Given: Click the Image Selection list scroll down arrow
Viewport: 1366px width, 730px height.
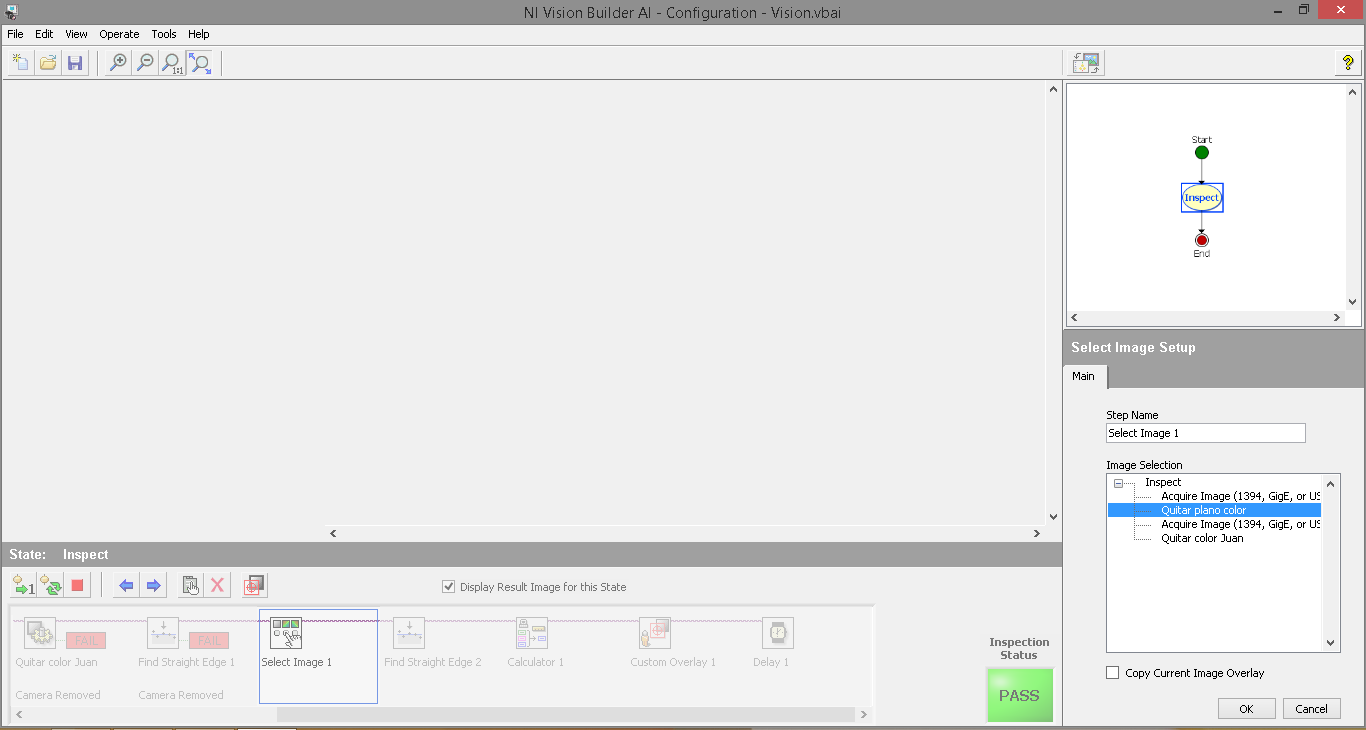Looking at the screenshot, I should tap(1331, 644).
